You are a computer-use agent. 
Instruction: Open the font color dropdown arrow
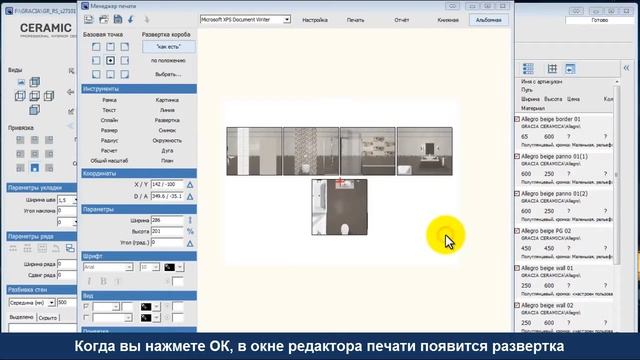point(180,267)
